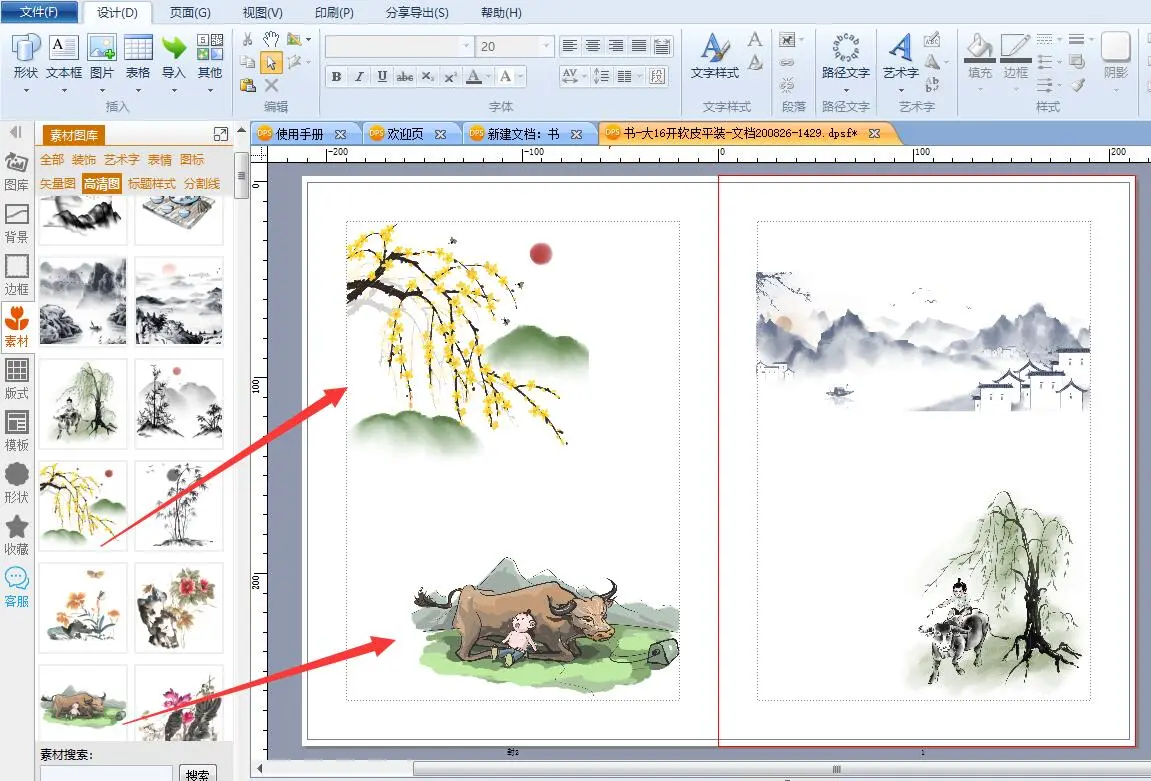Pop out the 素材图库 panel

[x=221, y=134]
